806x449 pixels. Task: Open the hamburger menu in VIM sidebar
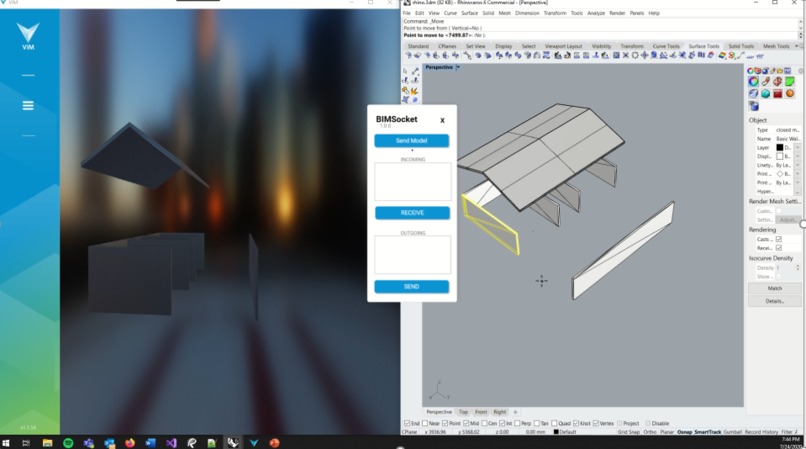(x=28, y=105)
